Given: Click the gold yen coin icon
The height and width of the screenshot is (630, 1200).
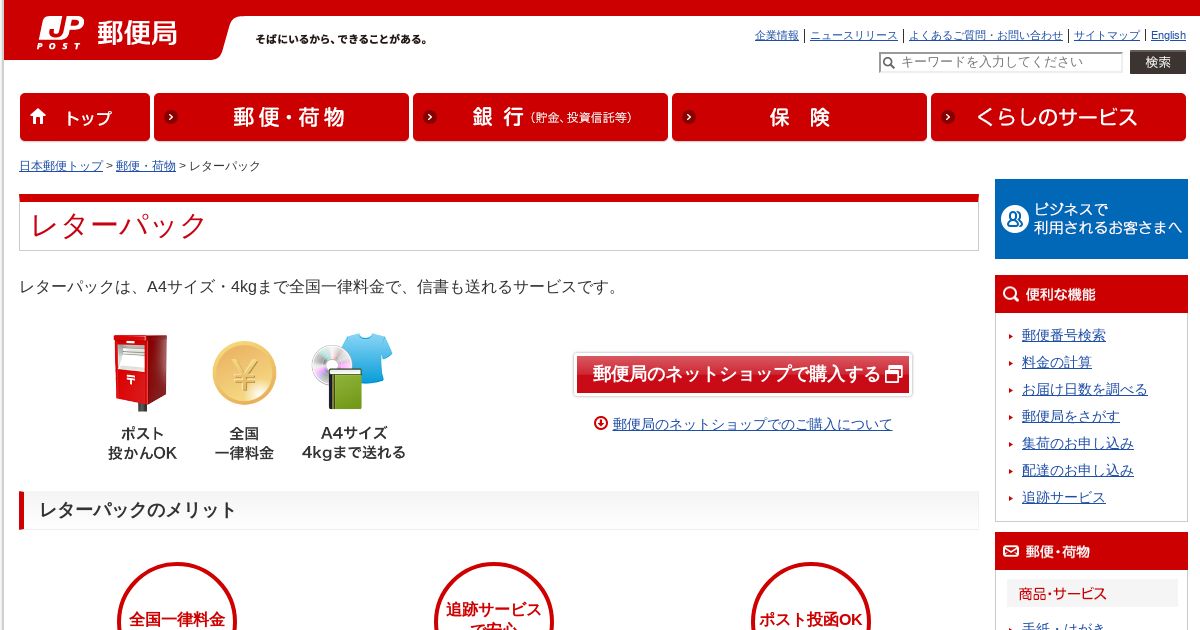Looking at the screenshot, I should point(244,373).
